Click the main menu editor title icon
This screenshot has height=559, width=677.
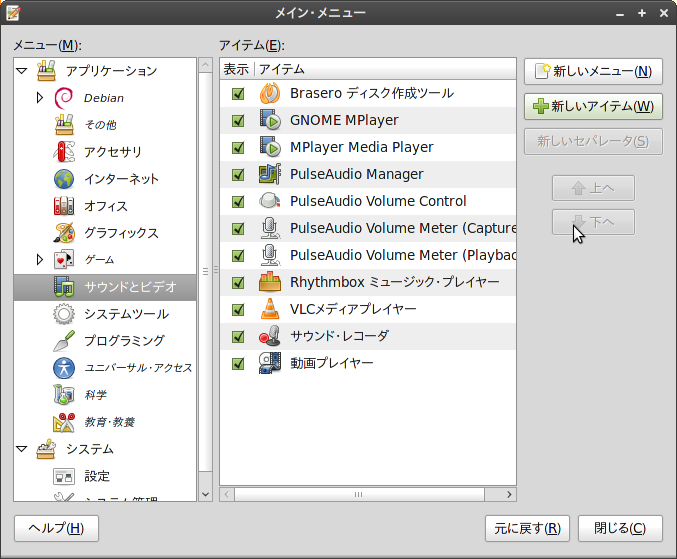coord(13,13)
